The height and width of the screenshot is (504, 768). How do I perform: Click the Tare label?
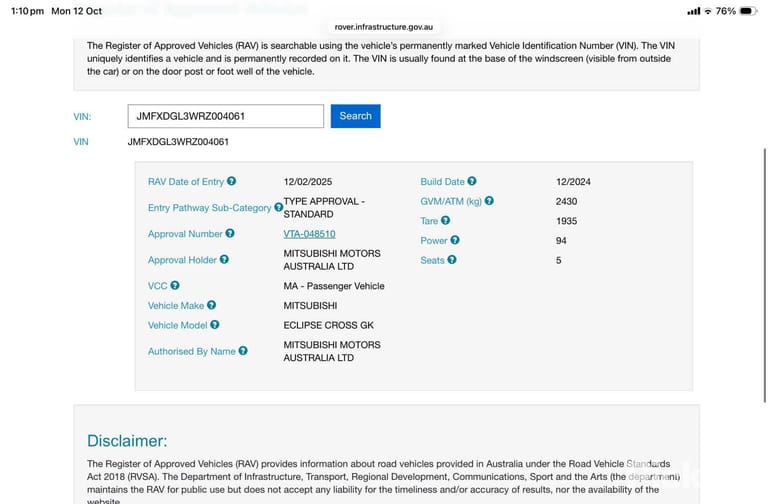coord(429,221)
